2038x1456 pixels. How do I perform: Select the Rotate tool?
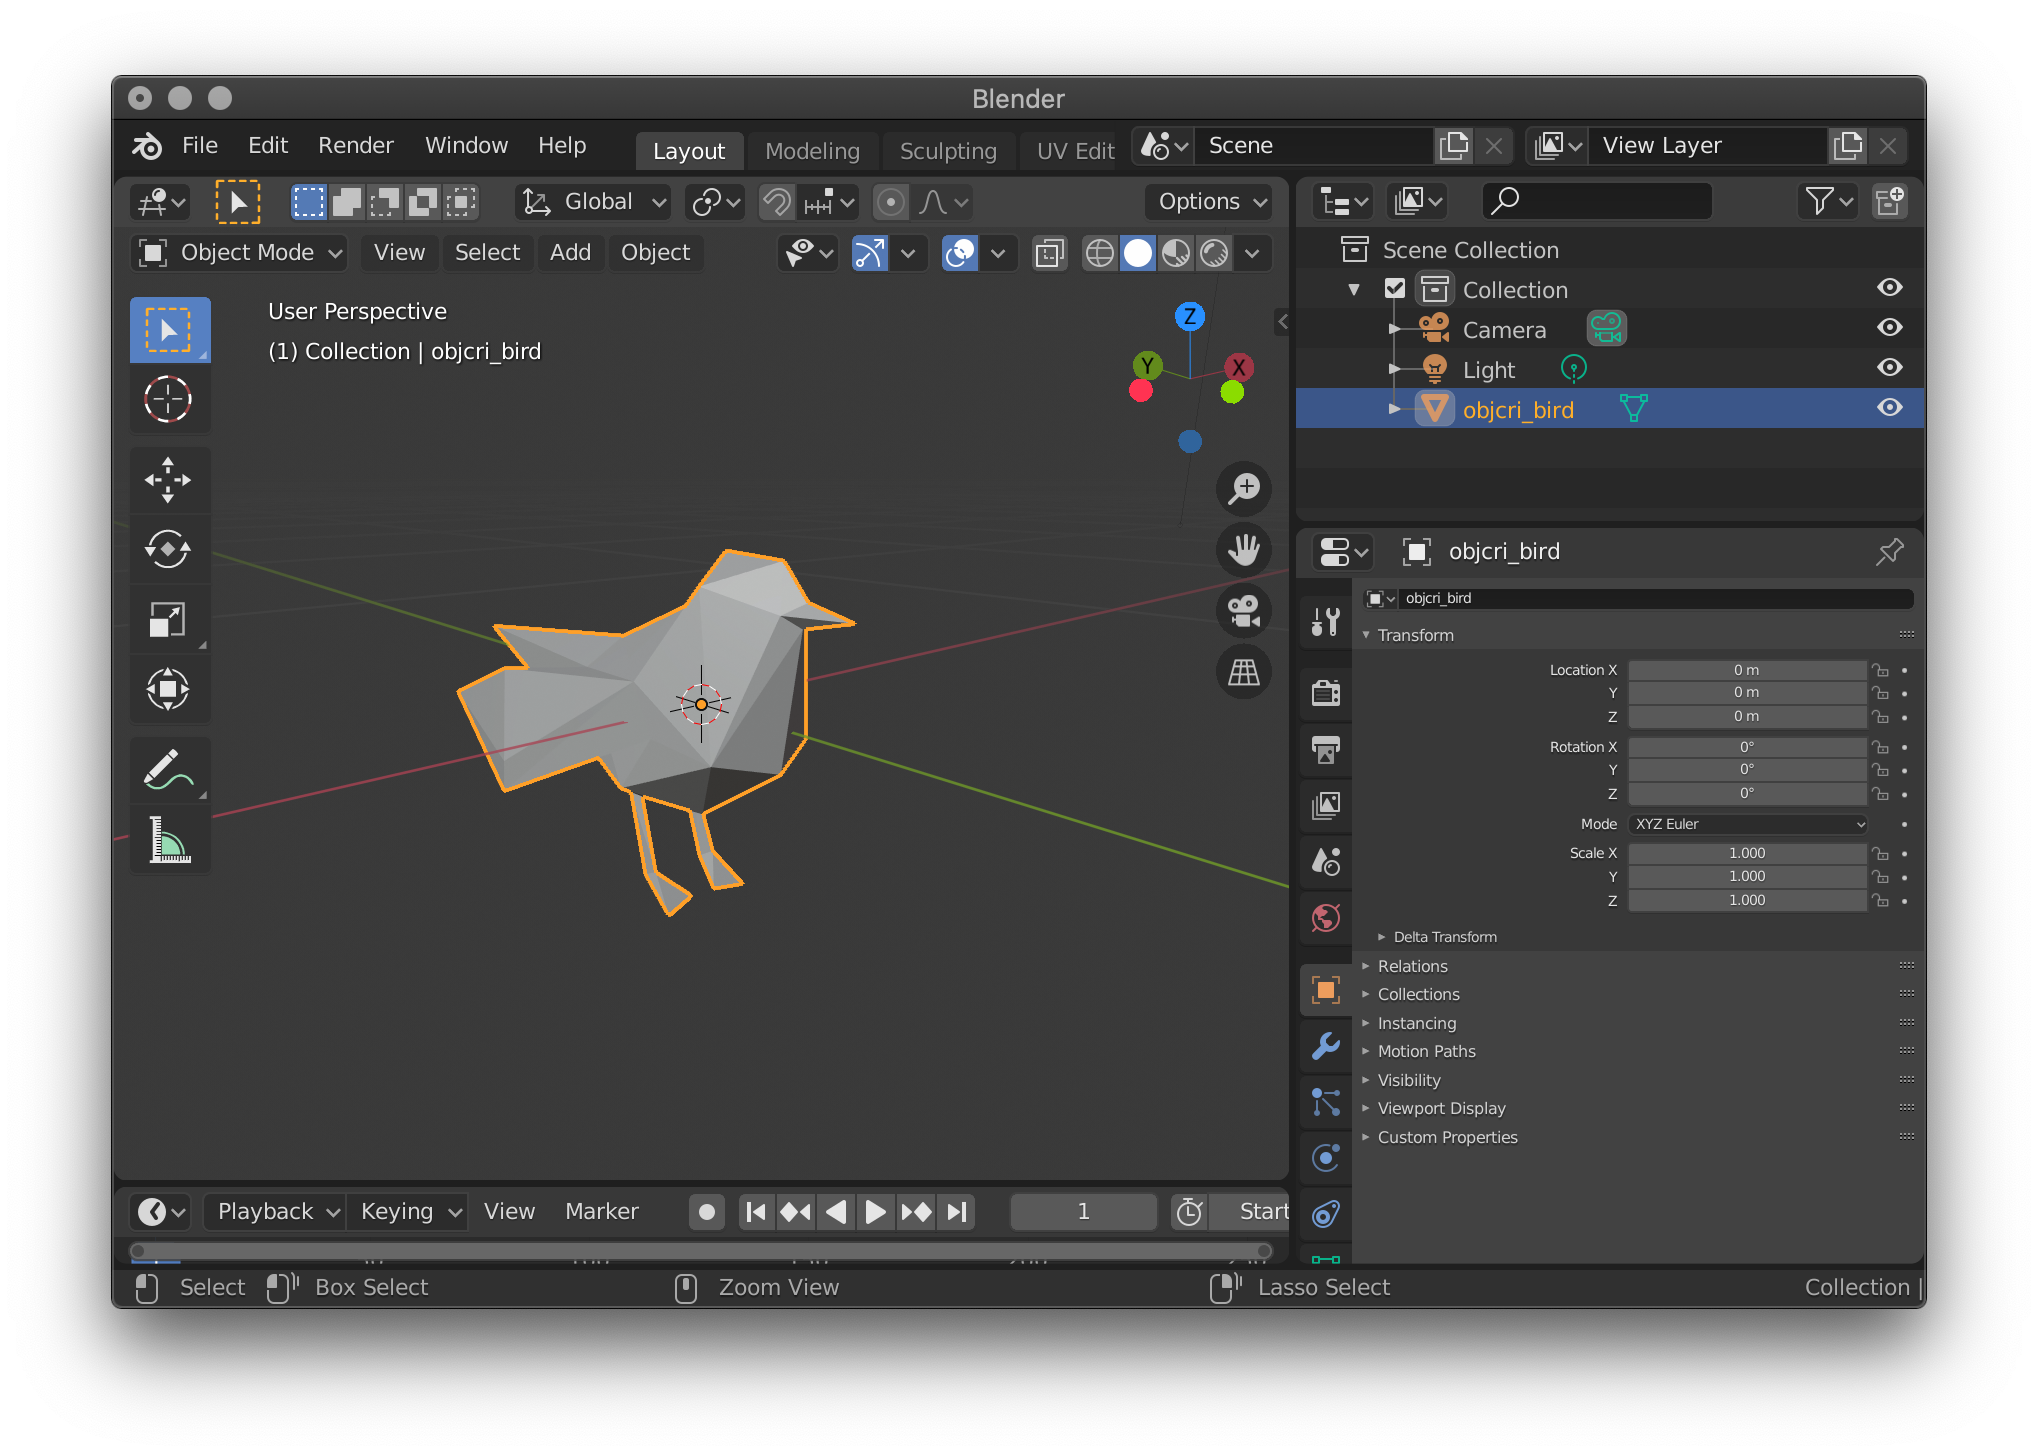coord(168,549)
